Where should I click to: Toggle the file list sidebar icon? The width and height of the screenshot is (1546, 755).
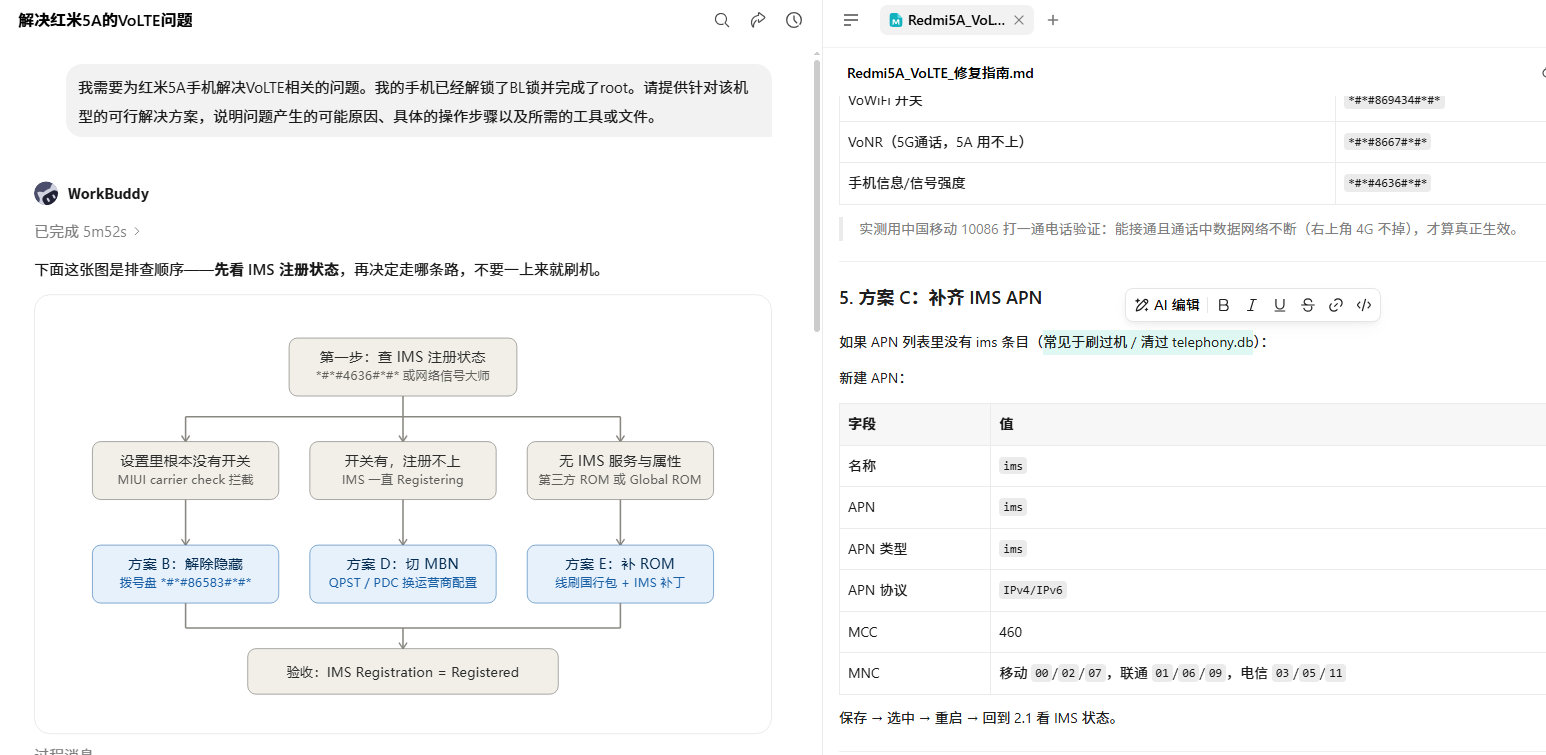[851, 20]
